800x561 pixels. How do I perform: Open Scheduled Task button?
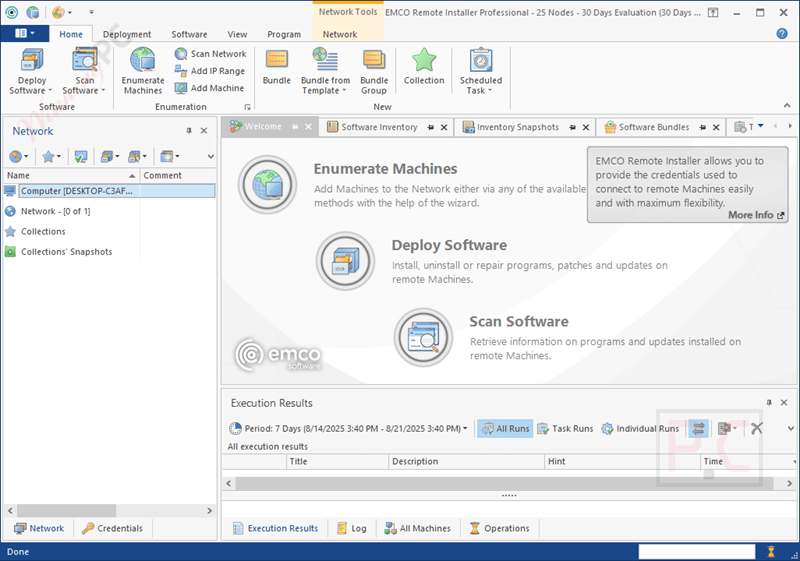(481, 71)
